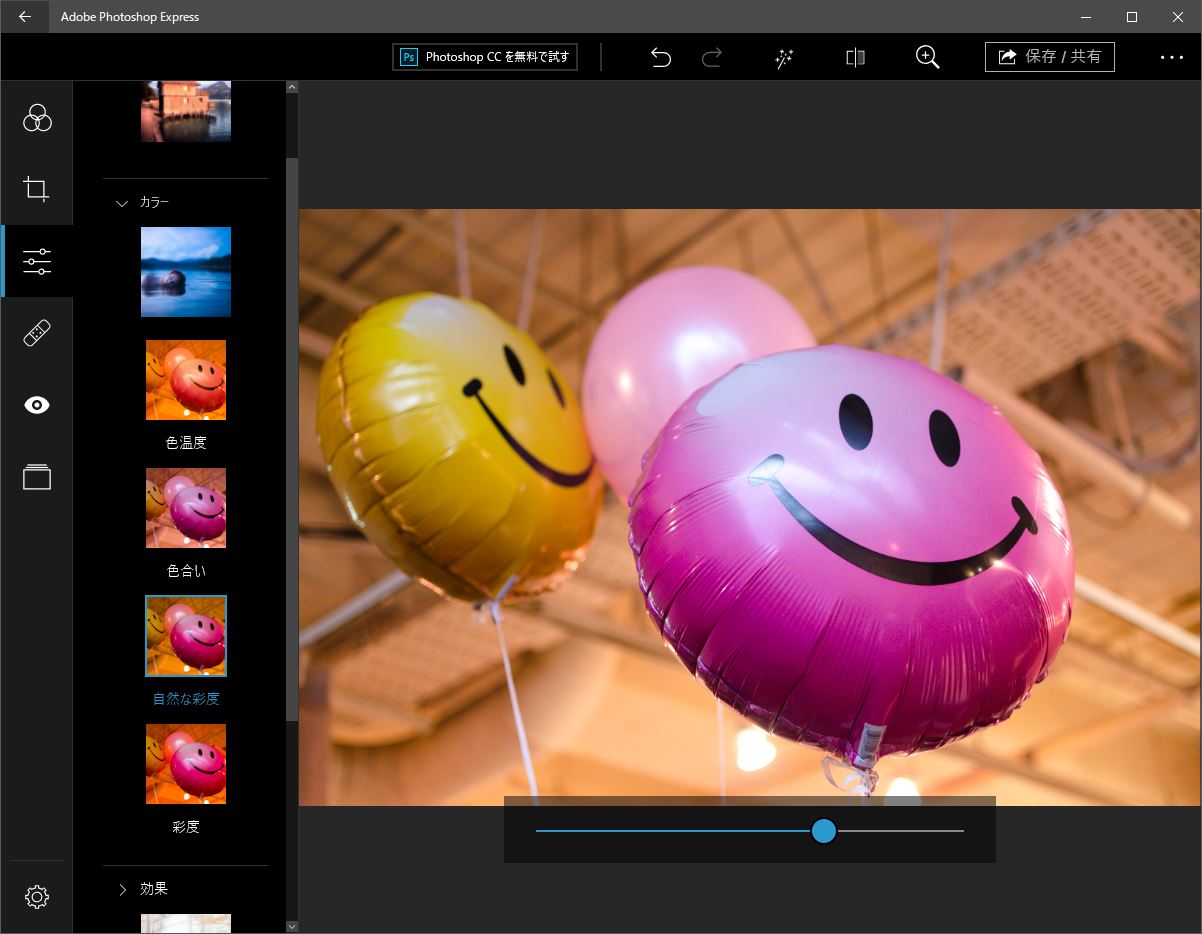Open settings gear in sidebar
The height and width of the screenshot is (934, 1202).
37,897
